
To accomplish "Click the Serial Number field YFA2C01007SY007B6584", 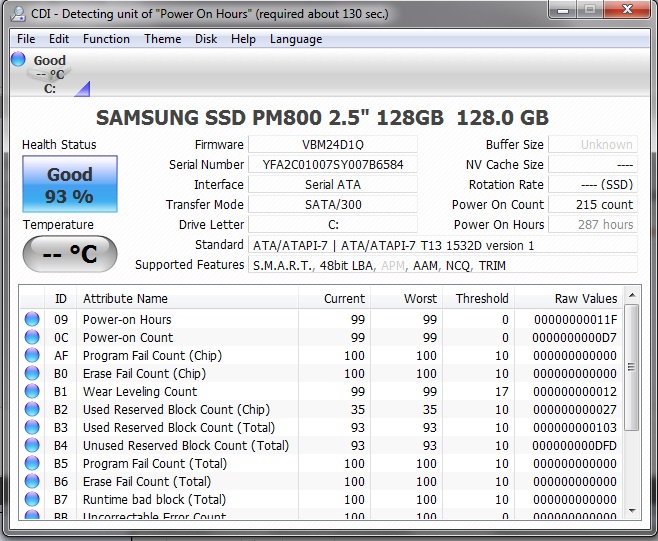I will coord(333,165).
